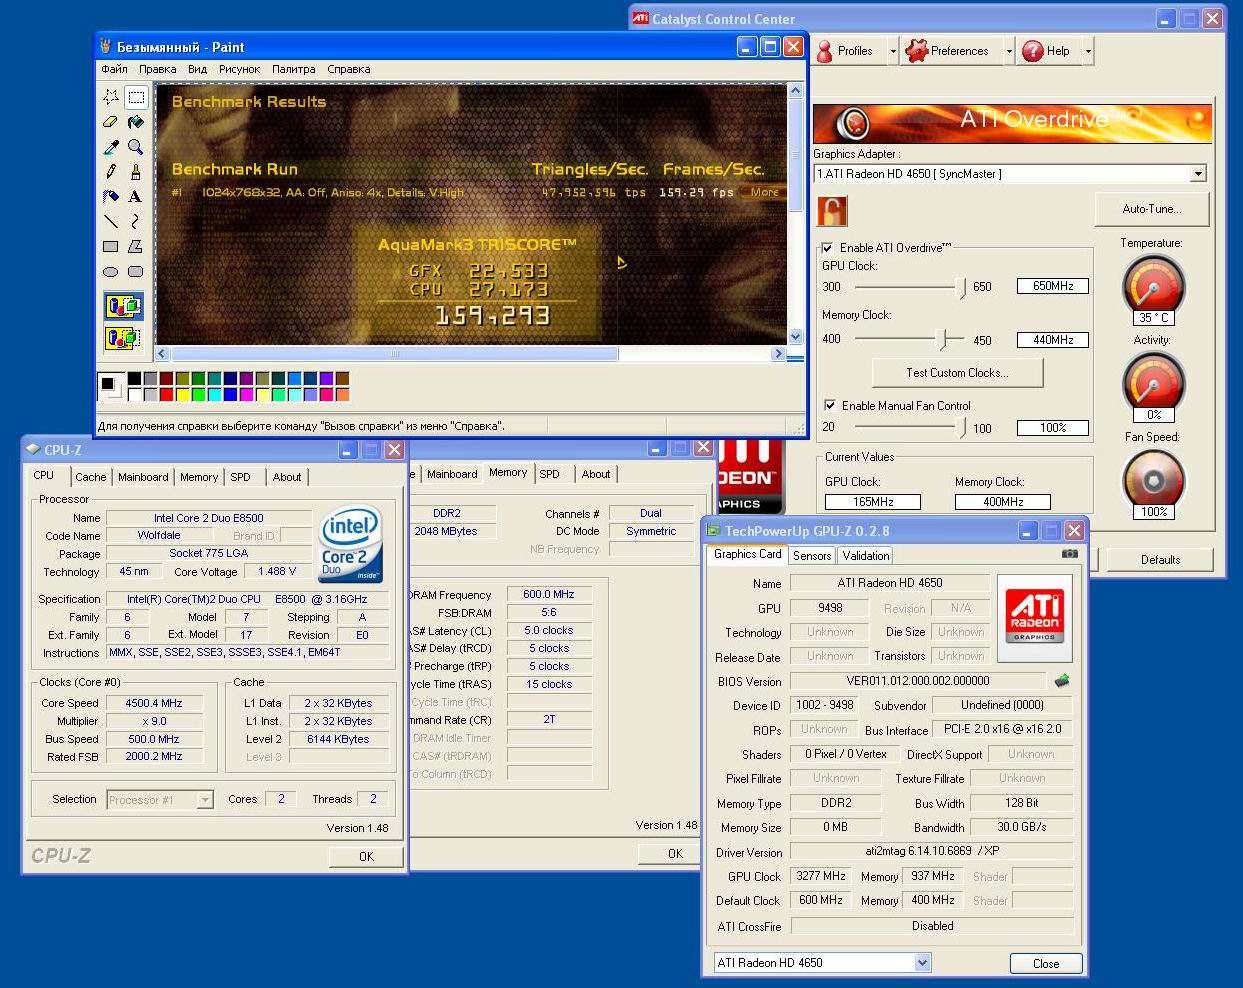Open the Рисунок menu in Paint
1243x988 pixels.
pyautogui.click(x=239, y=69)
